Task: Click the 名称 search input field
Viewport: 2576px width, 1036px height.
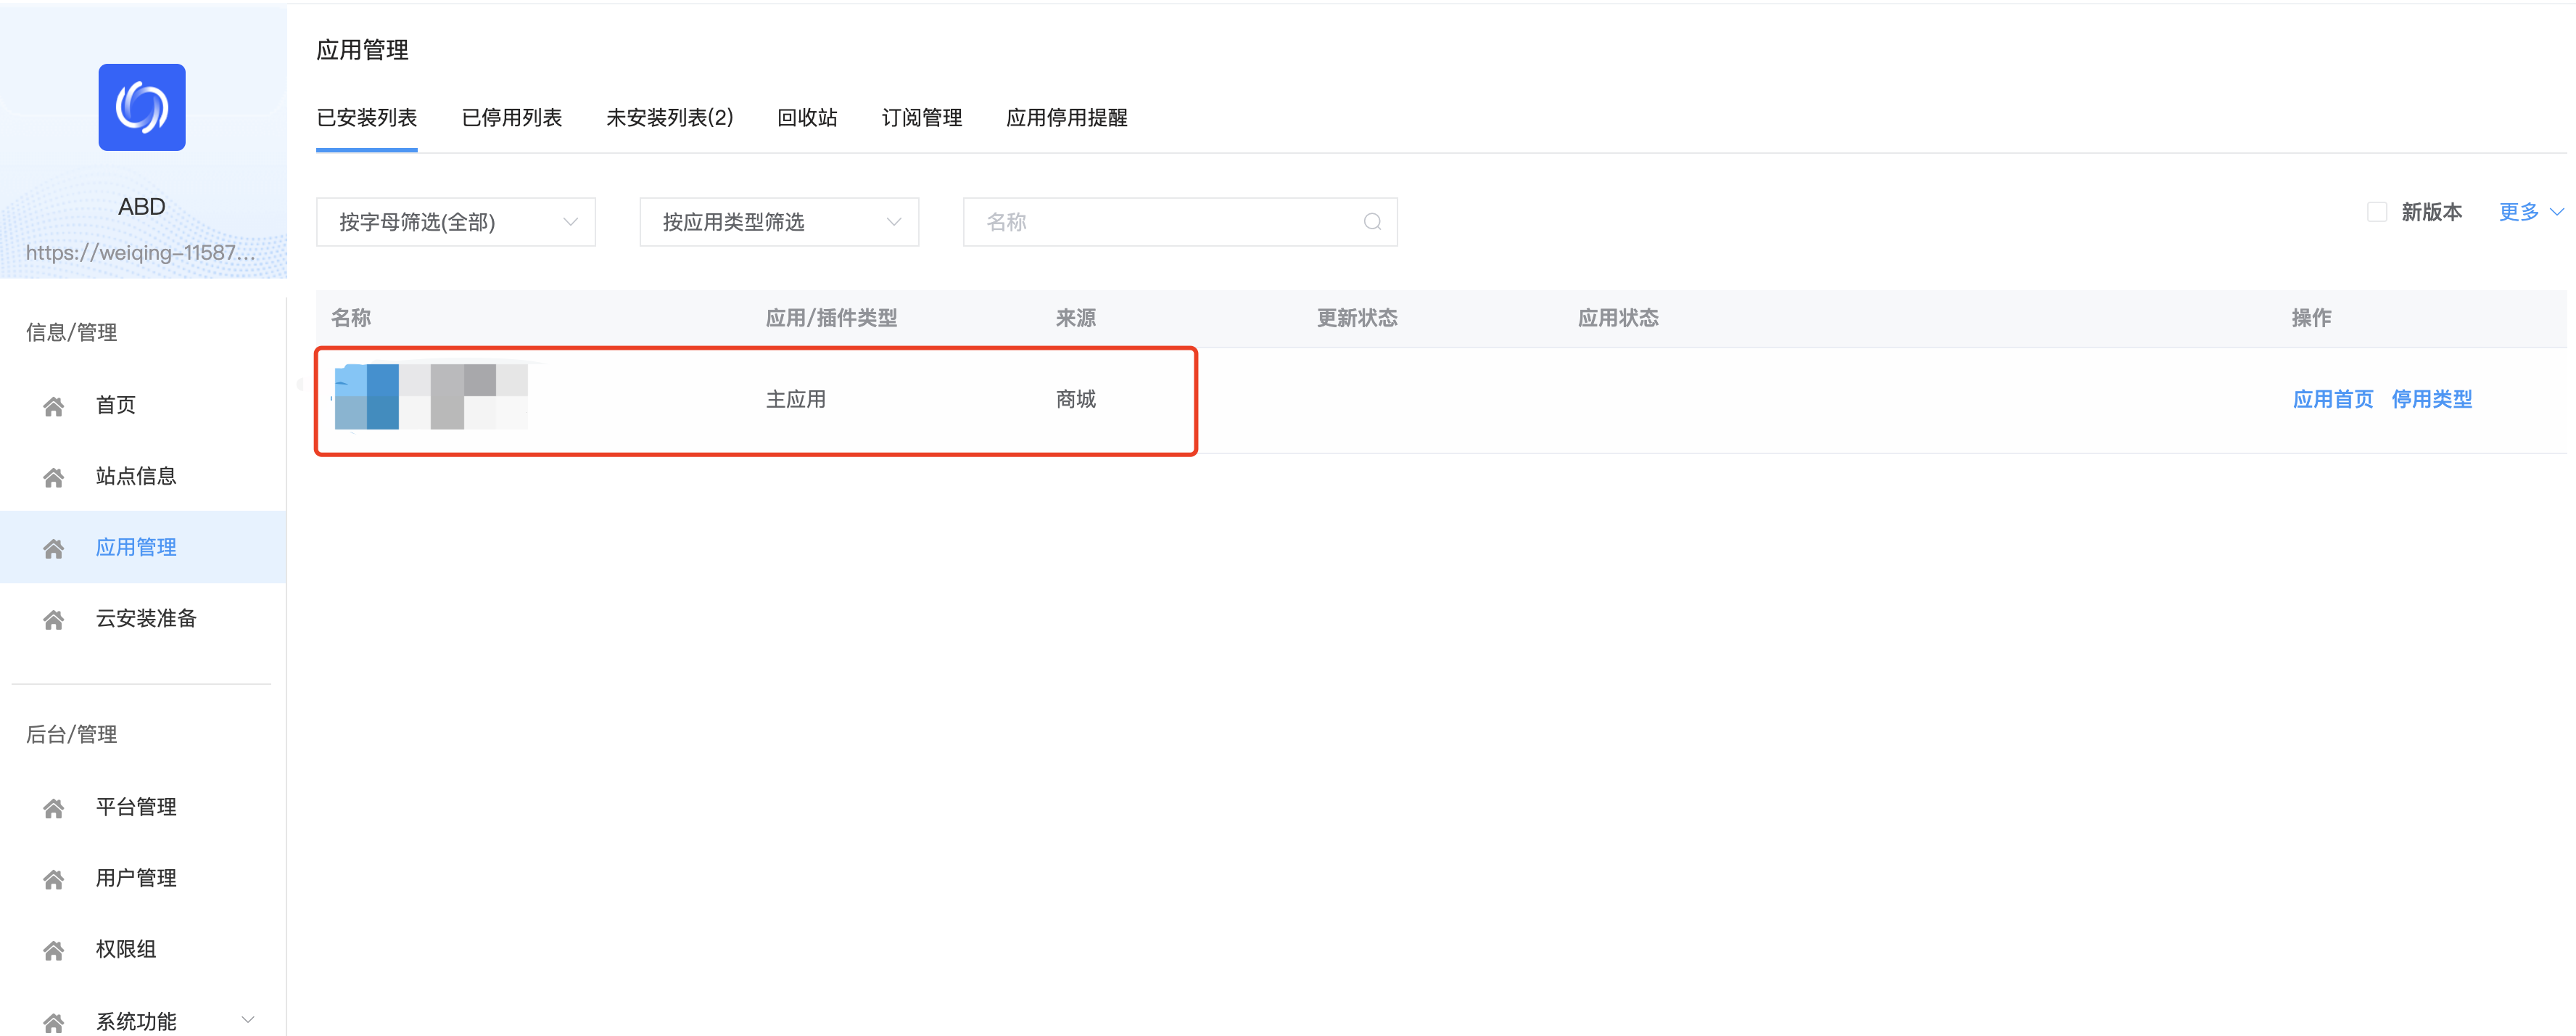Action: tap(1180, 222)
